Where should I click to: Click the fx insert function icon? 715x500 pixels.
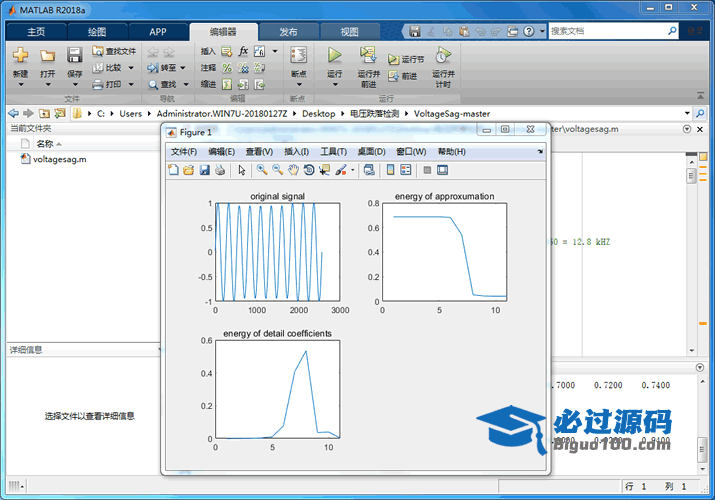(244, 51)
